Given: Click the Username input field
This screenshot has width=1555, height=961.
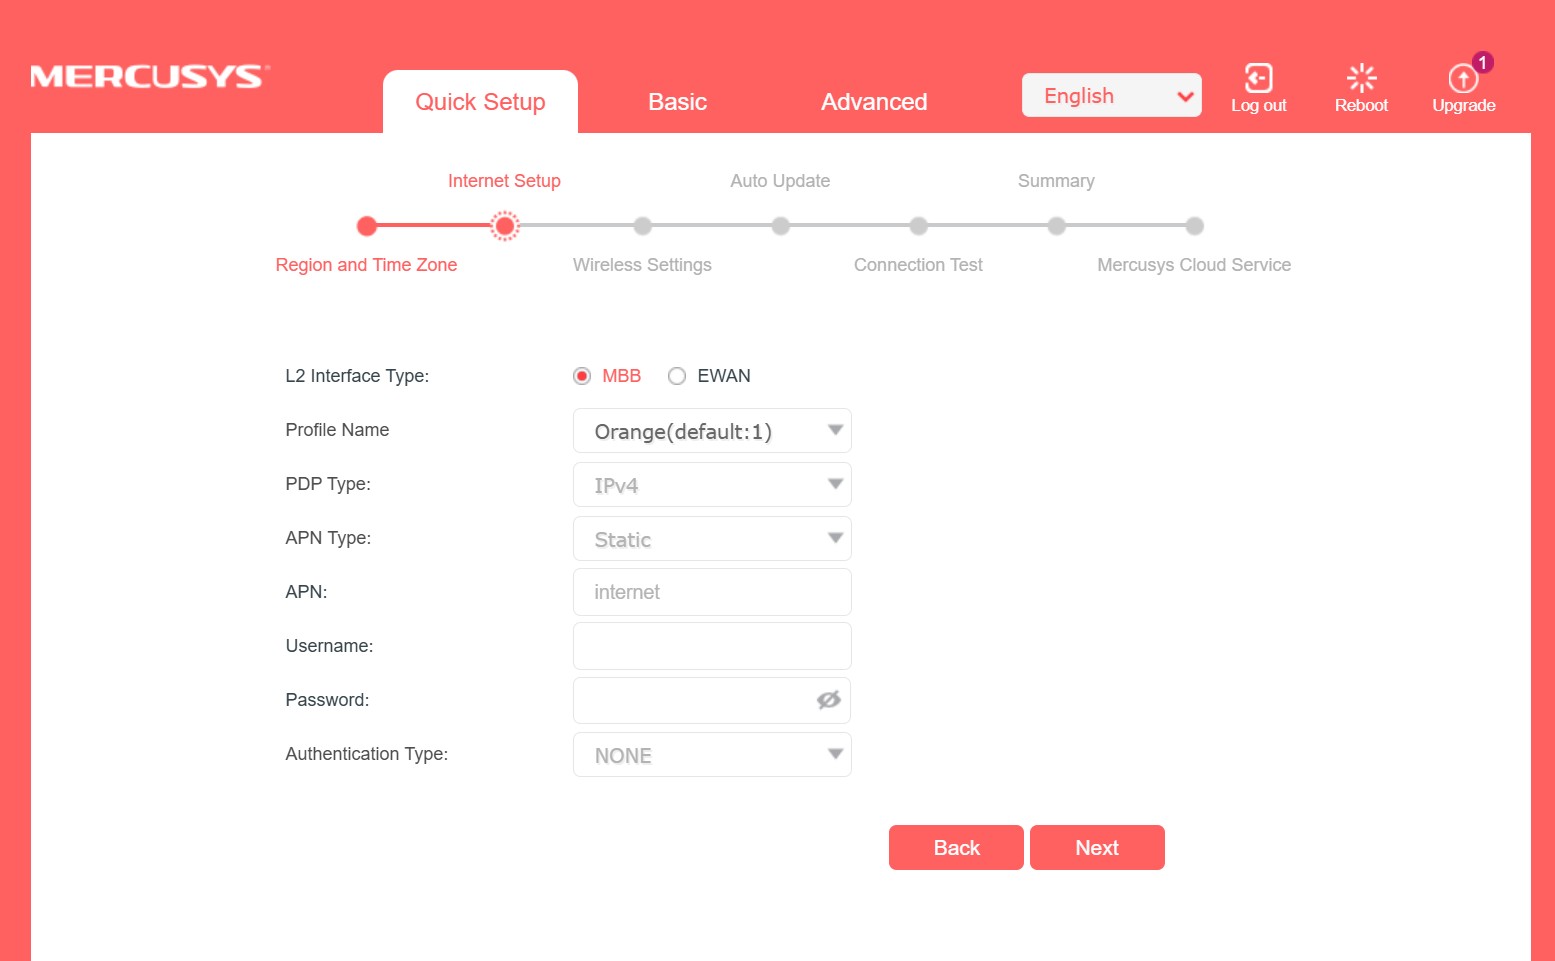Looking at the screenshot, I should 712,646.
